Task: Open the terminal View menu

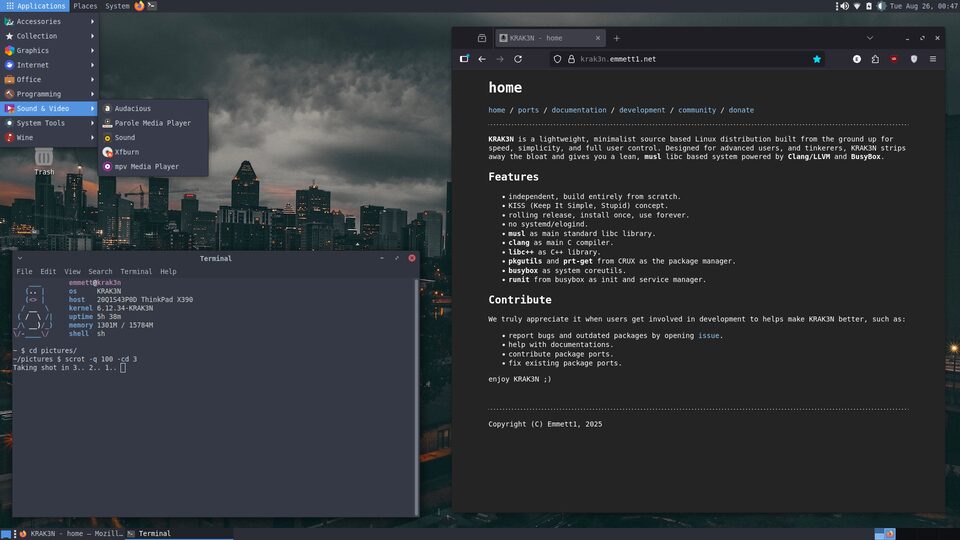Action: point(72,271)
